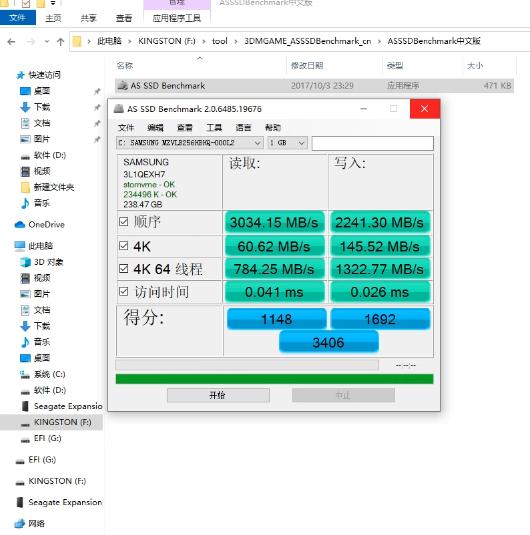Open the 视频 video icon under 此电脑
This screenshot has height=535, width=530.
tap(26, 278)
